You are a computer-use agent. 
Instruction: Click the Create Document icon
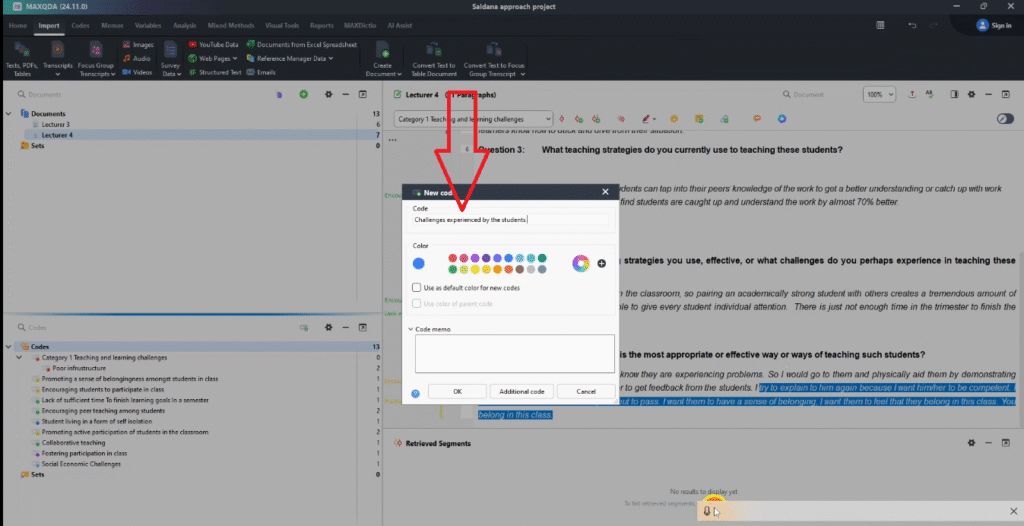pos(382,50)
